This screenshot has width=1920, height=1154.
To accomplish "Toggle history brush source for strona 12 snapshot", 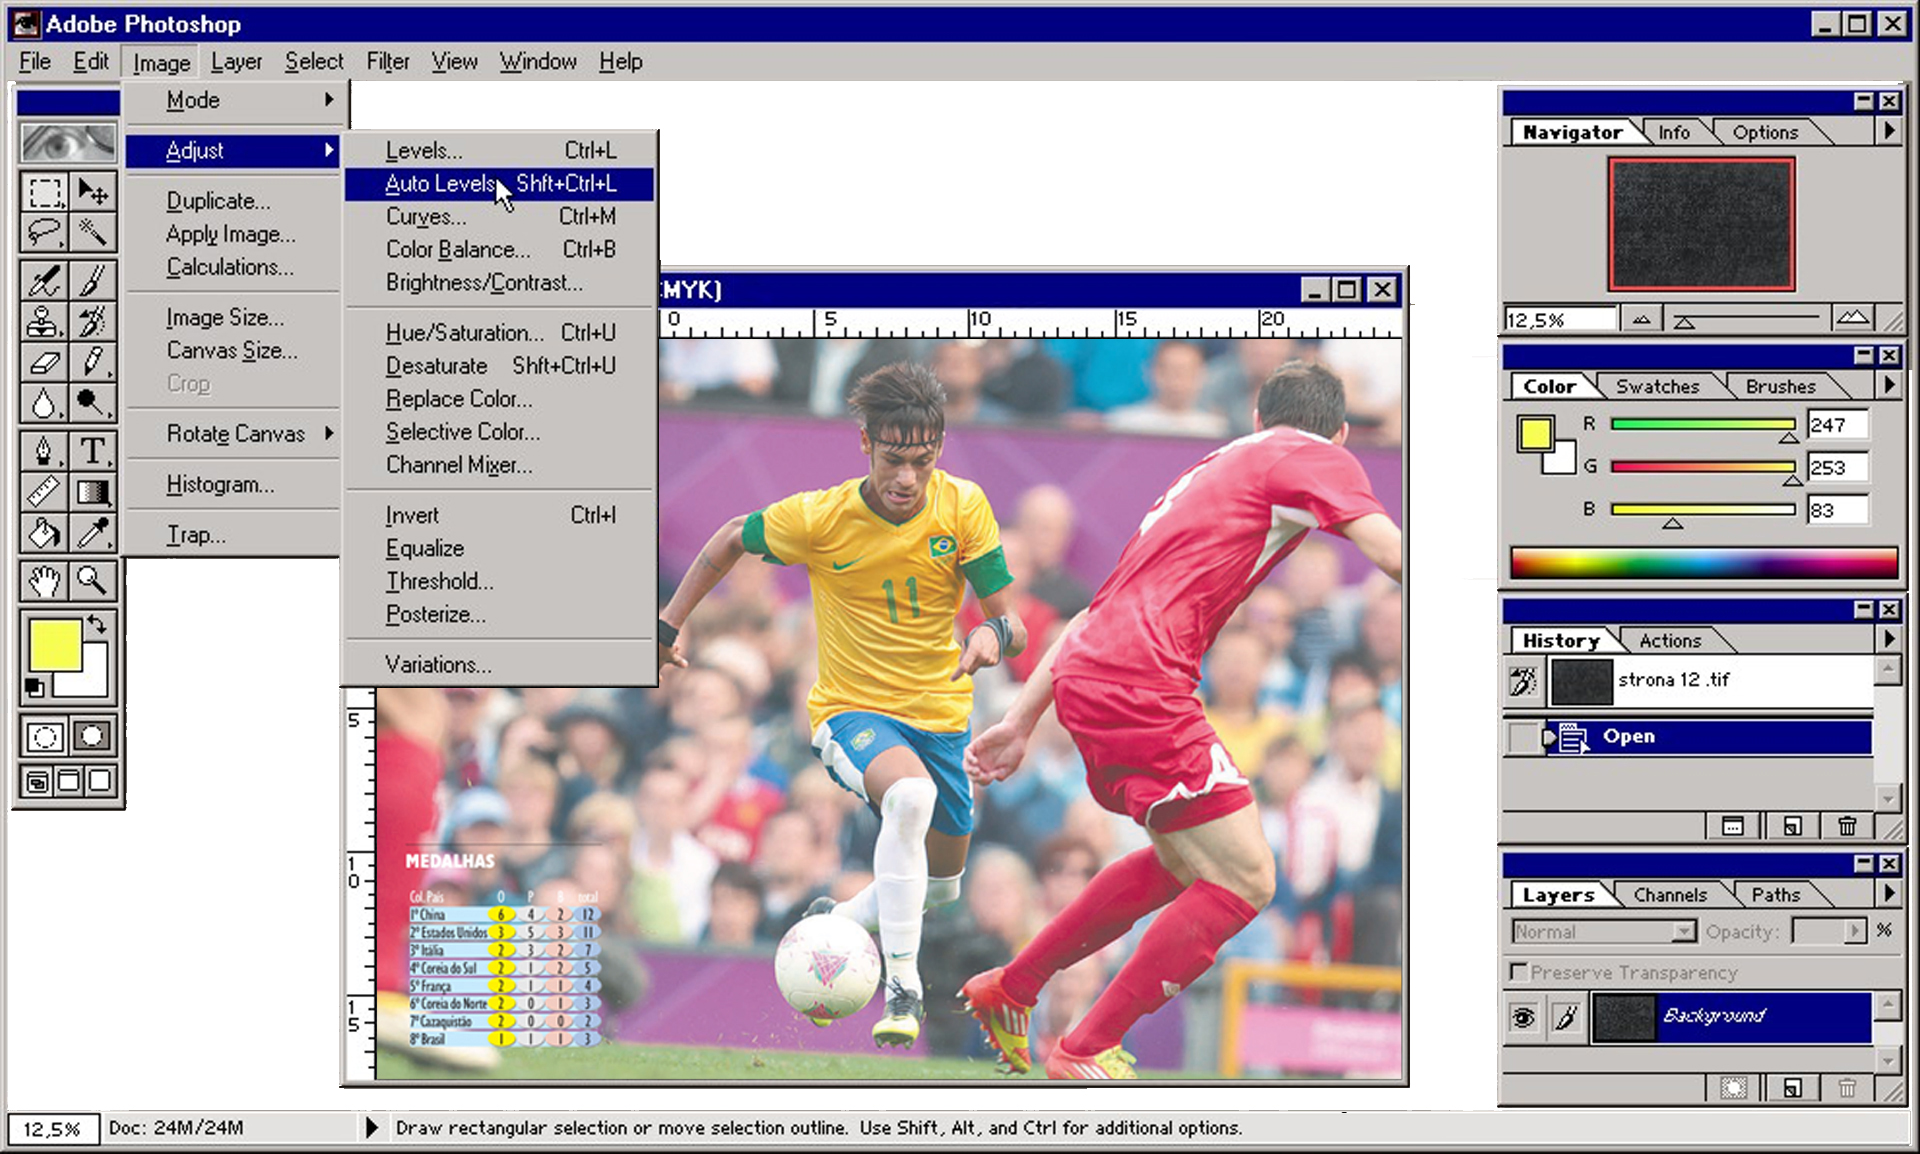I will [x=1523, y=682].
